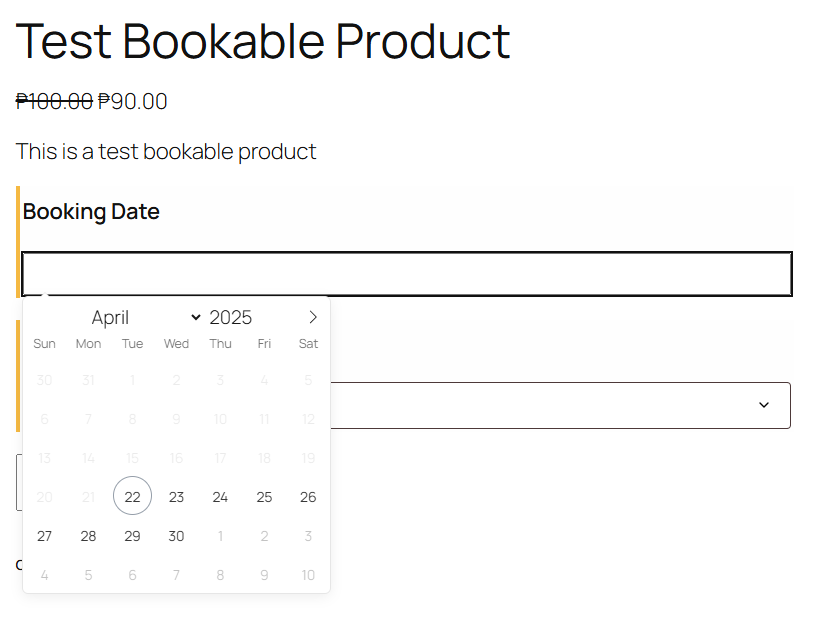Image resolution: width=816 pixels, height=617 pixels.
Task: Select Sunday April 27
Action: tap(44, 536)
